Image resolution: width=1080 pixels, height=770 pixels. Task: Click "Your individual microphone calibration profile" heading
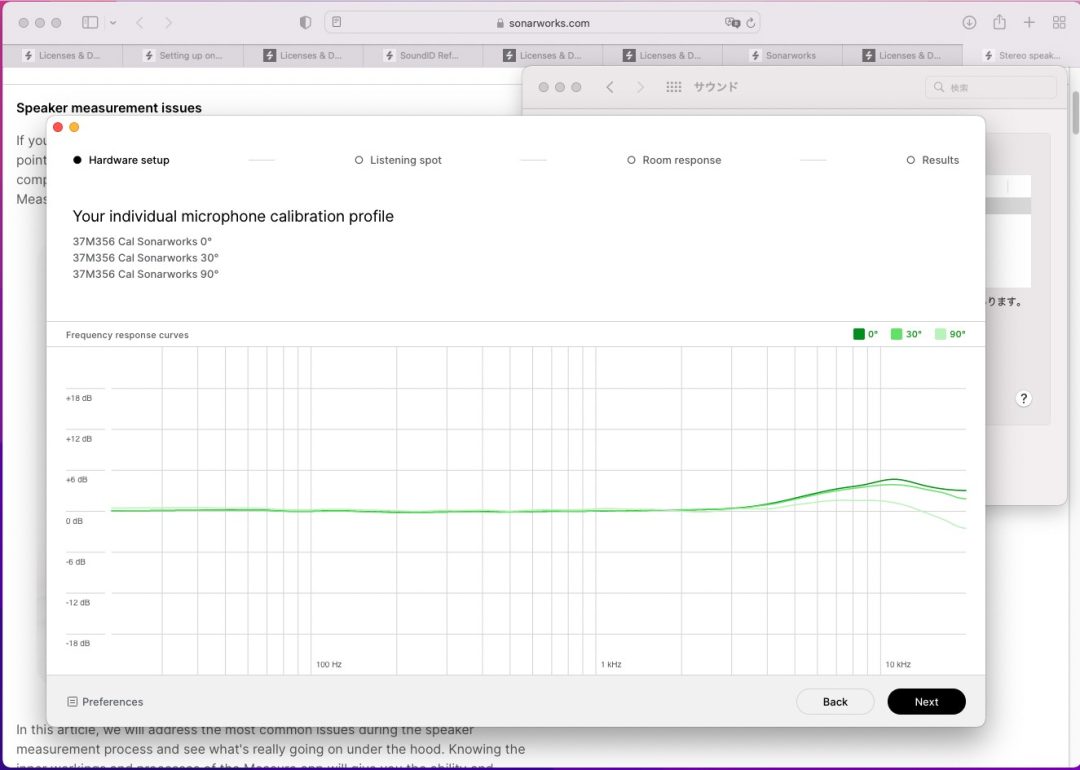pyautogui.click(x=233, y=216)
